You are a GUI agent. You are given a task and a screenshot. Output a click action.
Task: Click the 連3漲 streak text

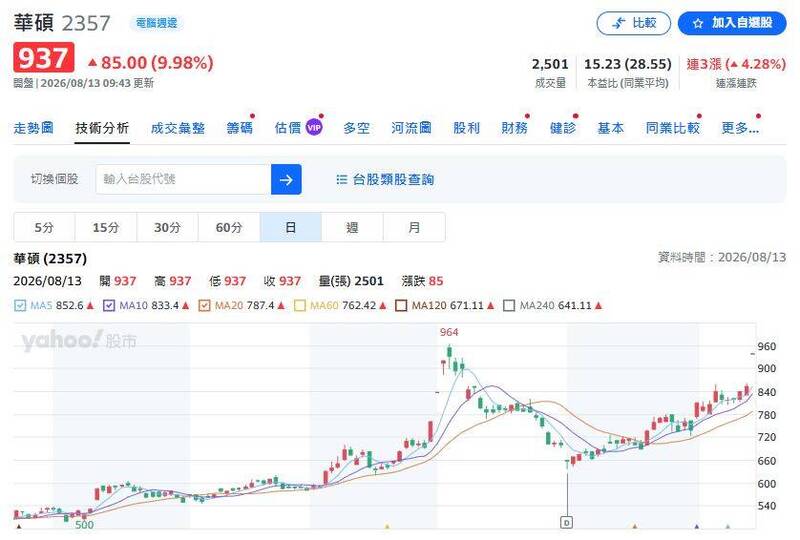click(x=736, y=64)
